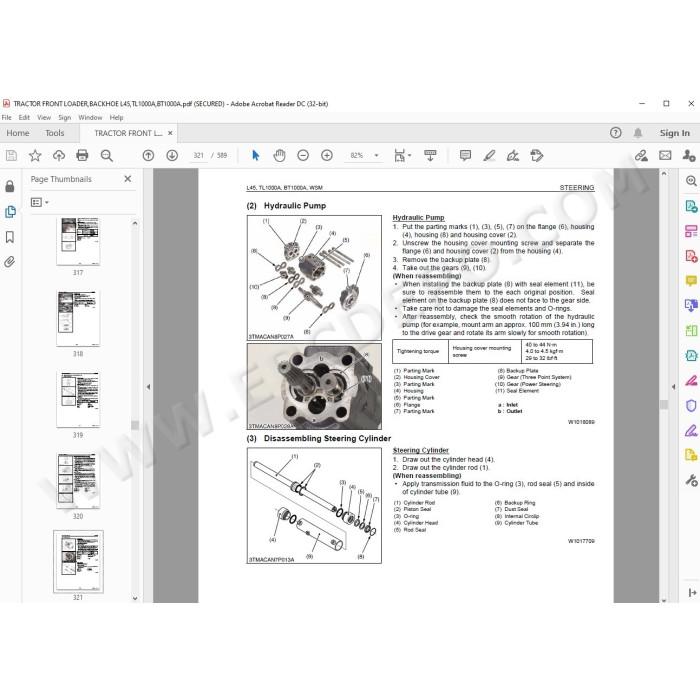Select the Highlight text pen tool
700x700 pixels.
[489, 155]
